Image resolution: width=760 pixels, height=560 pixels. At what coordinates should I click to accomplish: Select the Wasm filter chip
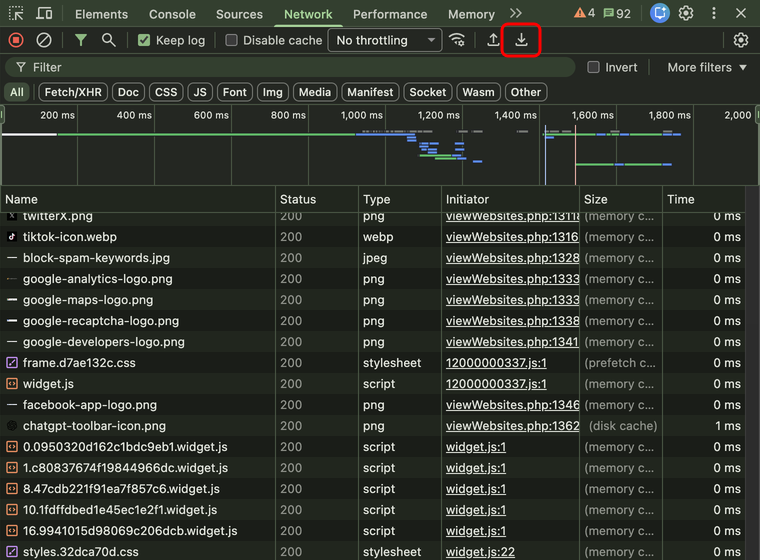click(478, 92)
